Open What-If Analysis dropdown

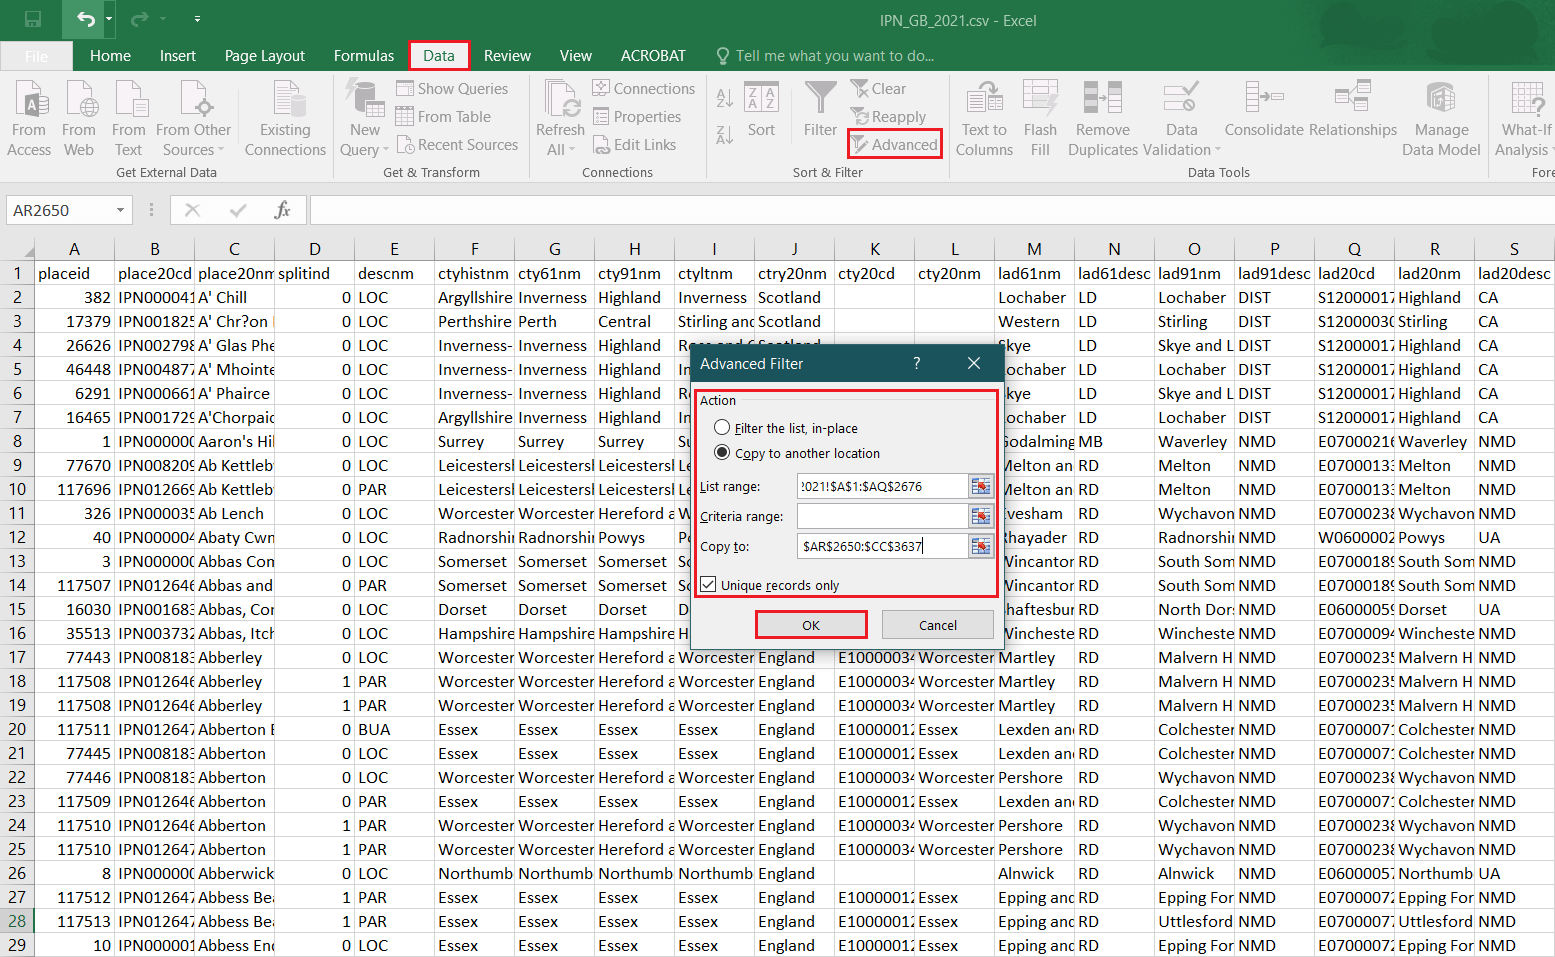pyautogui.click(x=1524, y=118)
